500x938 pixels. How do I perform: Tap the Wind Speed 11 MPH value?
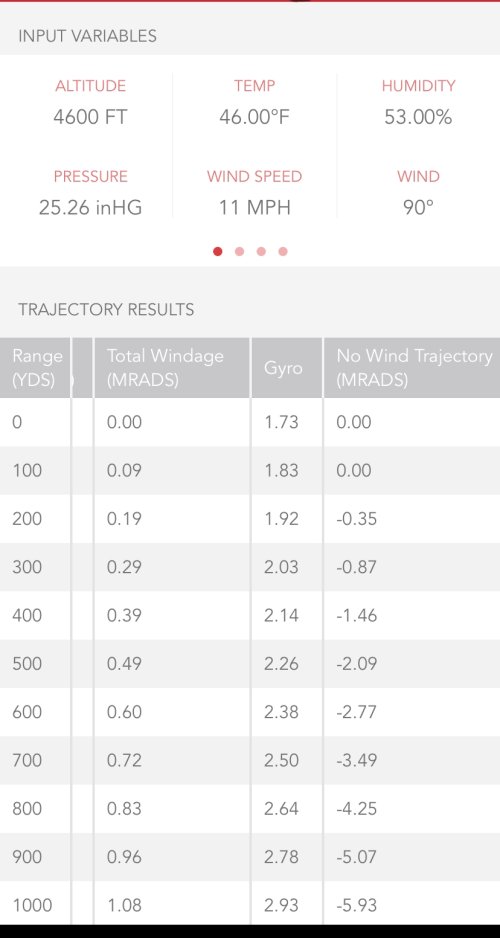point(254,208)
